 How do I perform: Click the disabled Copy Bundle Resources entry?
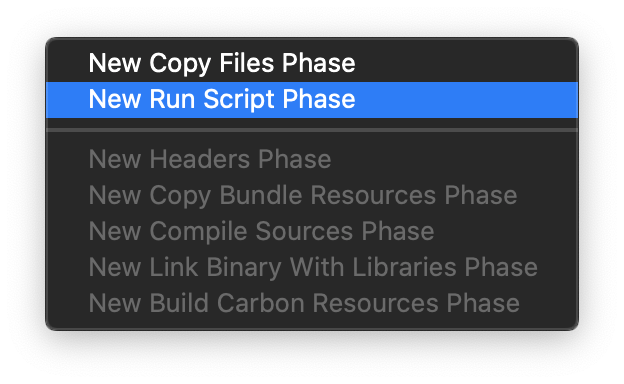coord(312,196)
